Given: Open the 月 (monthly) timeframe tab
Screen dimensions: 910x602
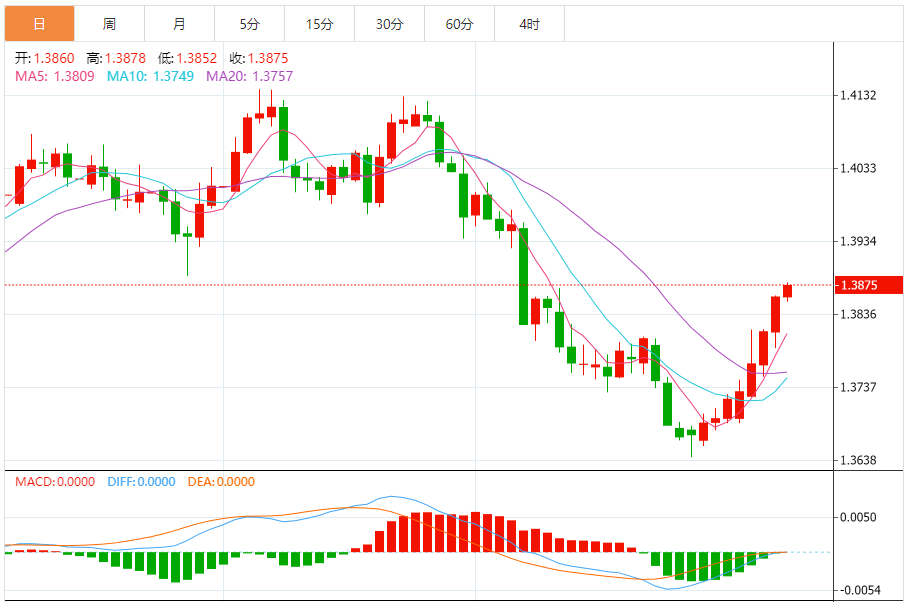Looking at the screenshot, I should pyautogui.click(x=179, y=23).
